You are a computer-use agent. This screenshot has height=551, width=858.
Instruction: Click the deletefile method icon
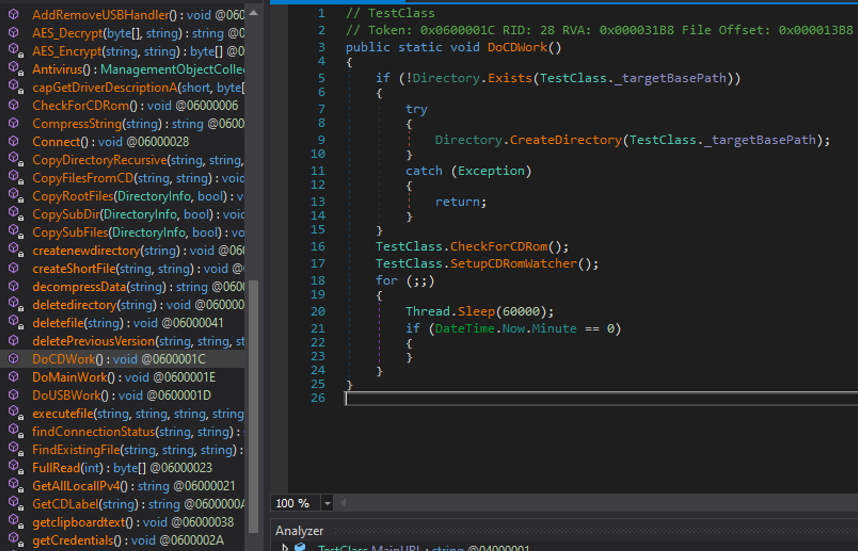click(x=15, y=323)
